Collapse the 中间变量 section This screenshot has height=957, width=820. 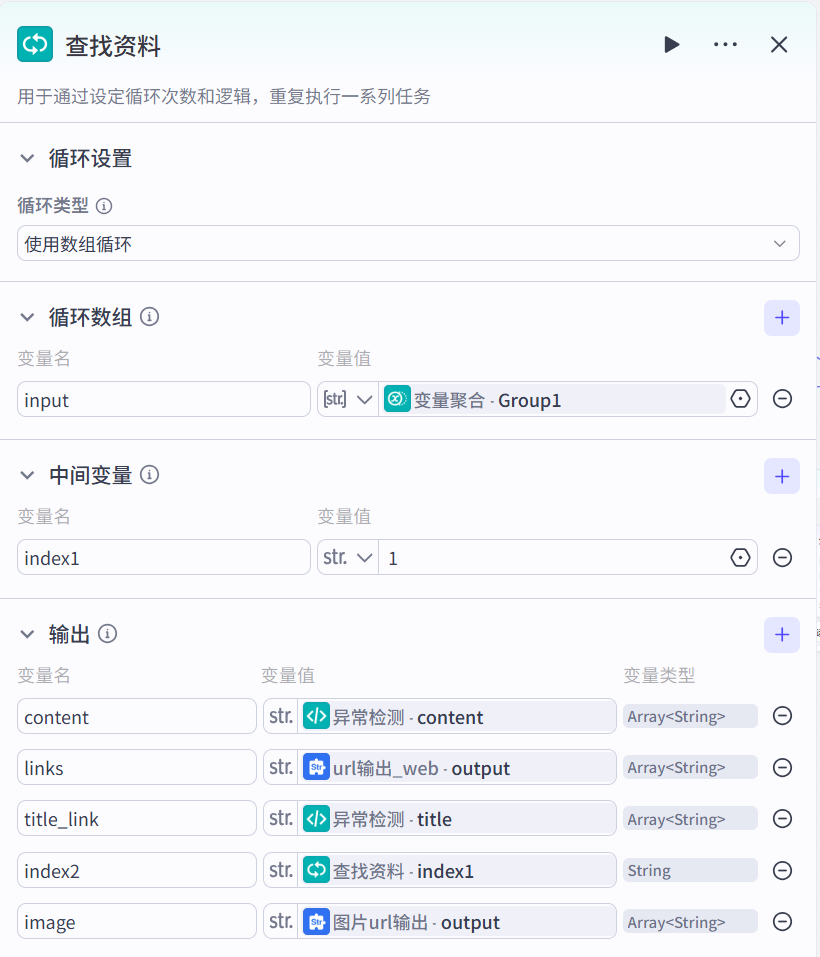point(27,476)
